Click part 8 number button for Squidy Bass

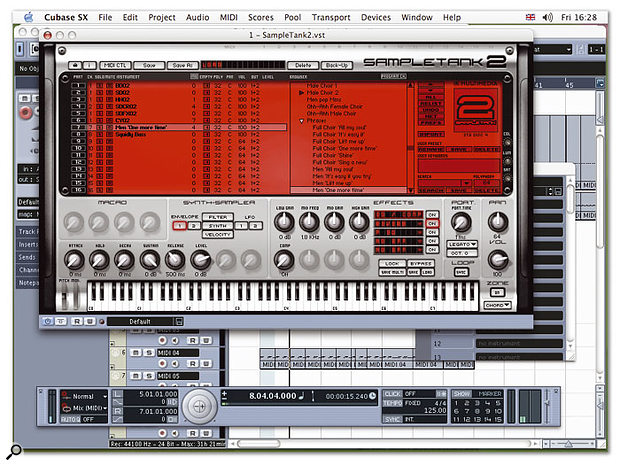point(78,134)
